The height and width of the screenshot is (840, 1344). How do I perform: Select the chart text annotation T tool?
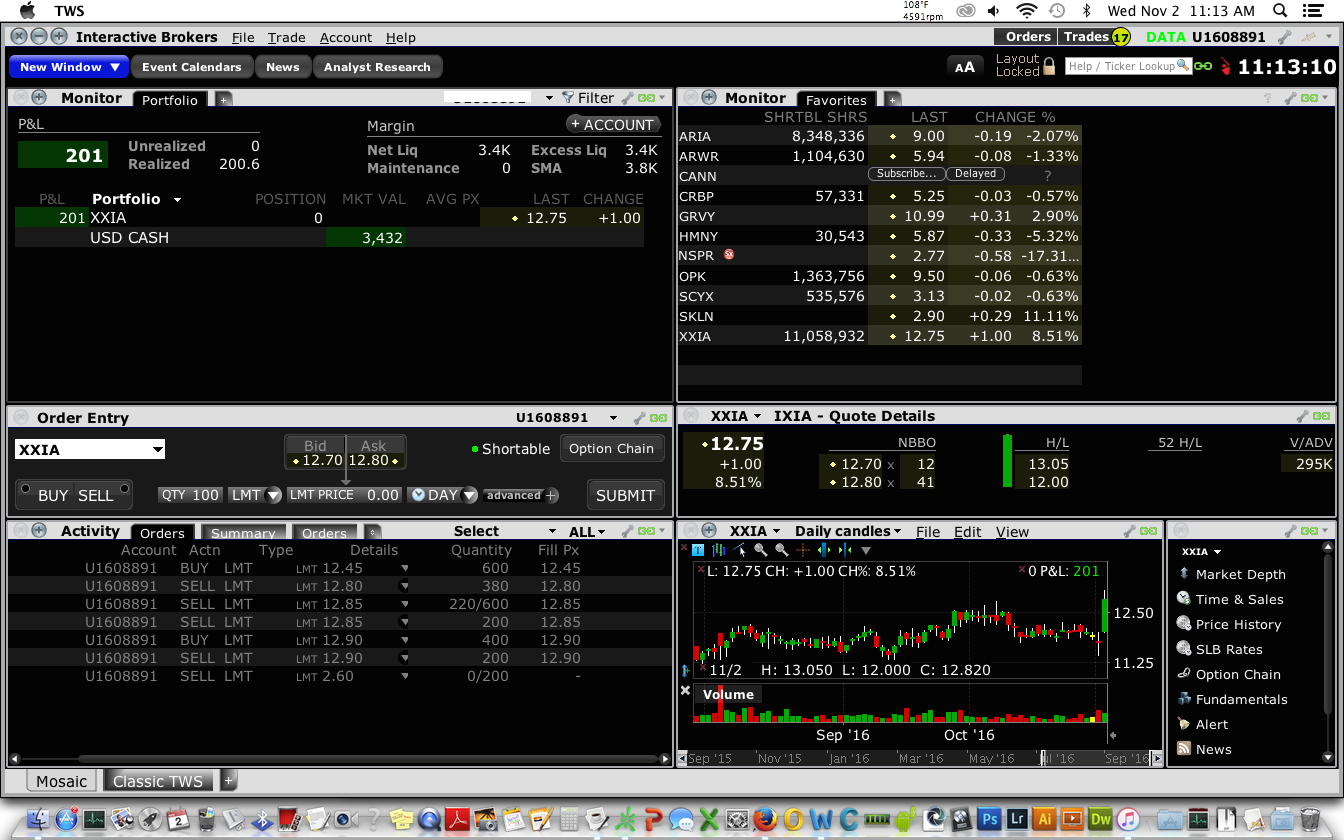tap(698, 550)
